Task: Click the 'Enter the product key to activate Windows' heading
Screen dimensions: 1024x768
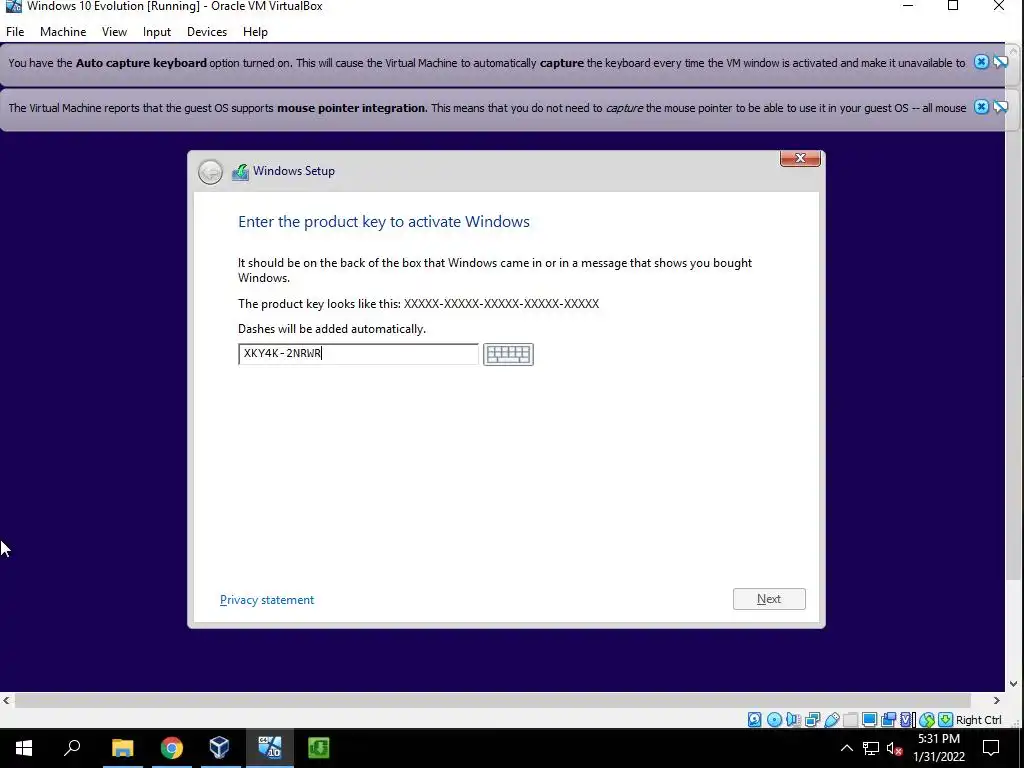Action: coord(383,221)
